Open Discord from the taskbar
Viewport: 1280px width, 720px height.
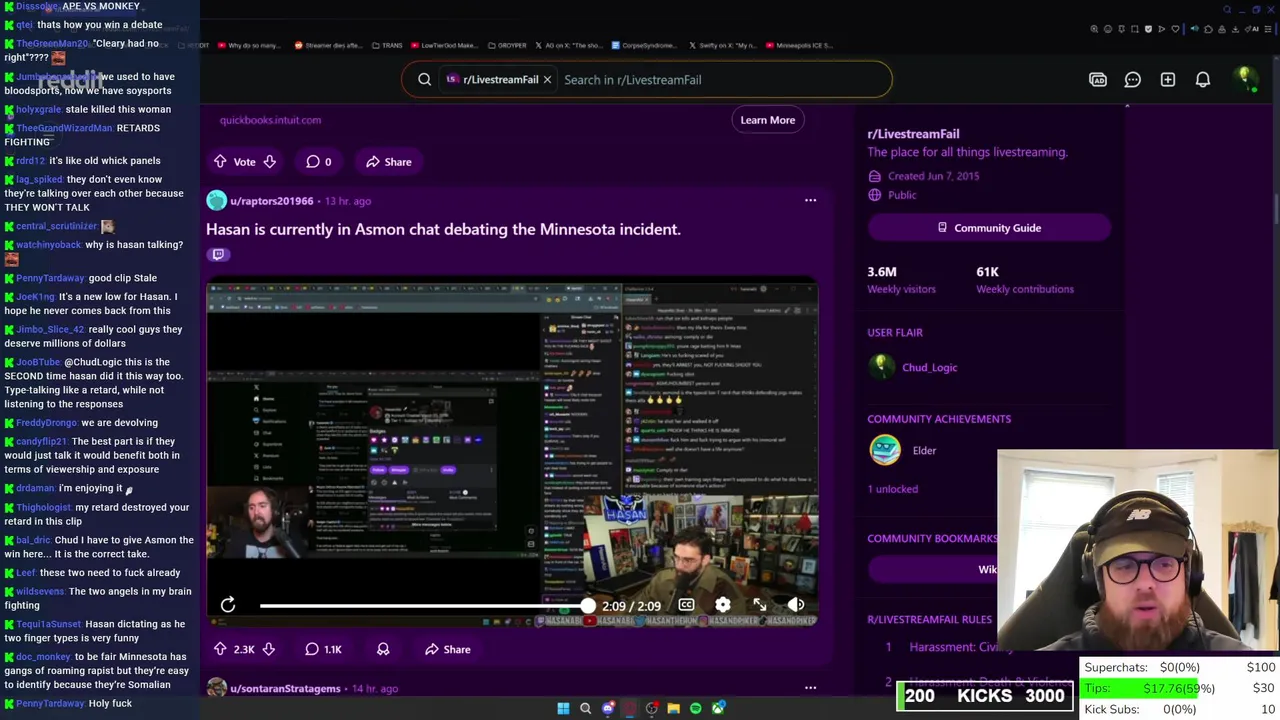coord(607,708)
